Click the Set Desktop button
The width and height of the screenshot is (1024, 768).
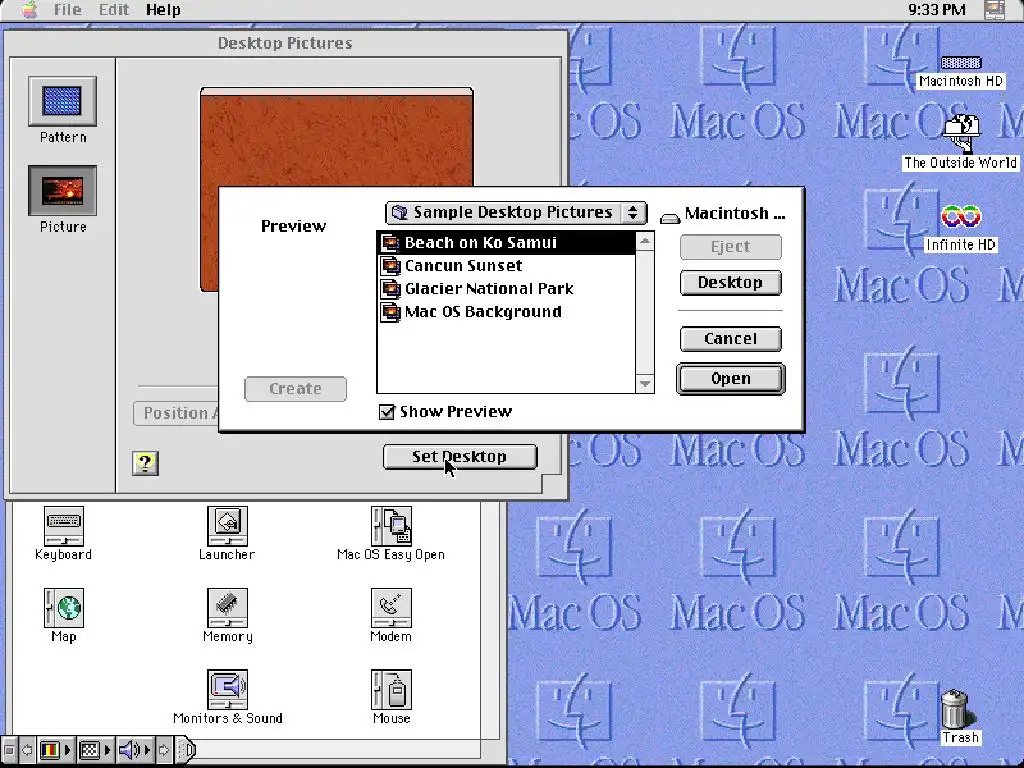coord(460,456)
